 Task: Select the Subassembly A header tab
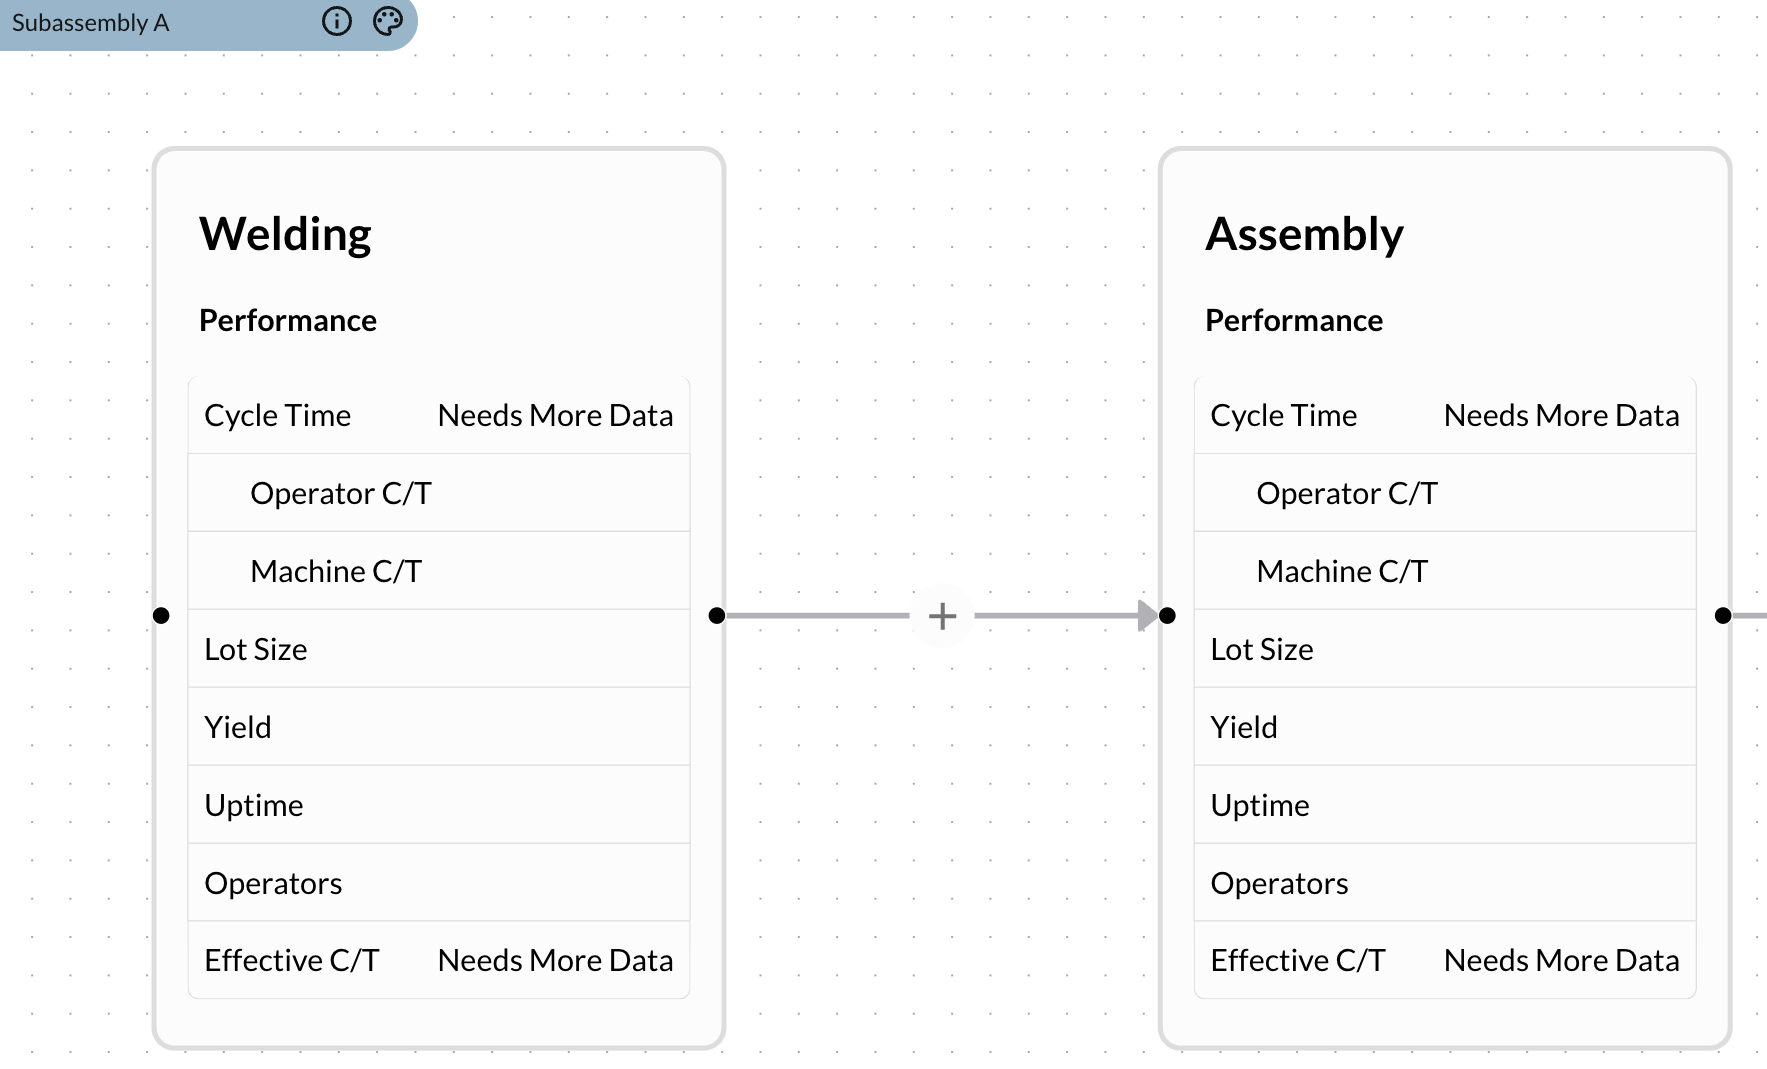pos(90,22)
